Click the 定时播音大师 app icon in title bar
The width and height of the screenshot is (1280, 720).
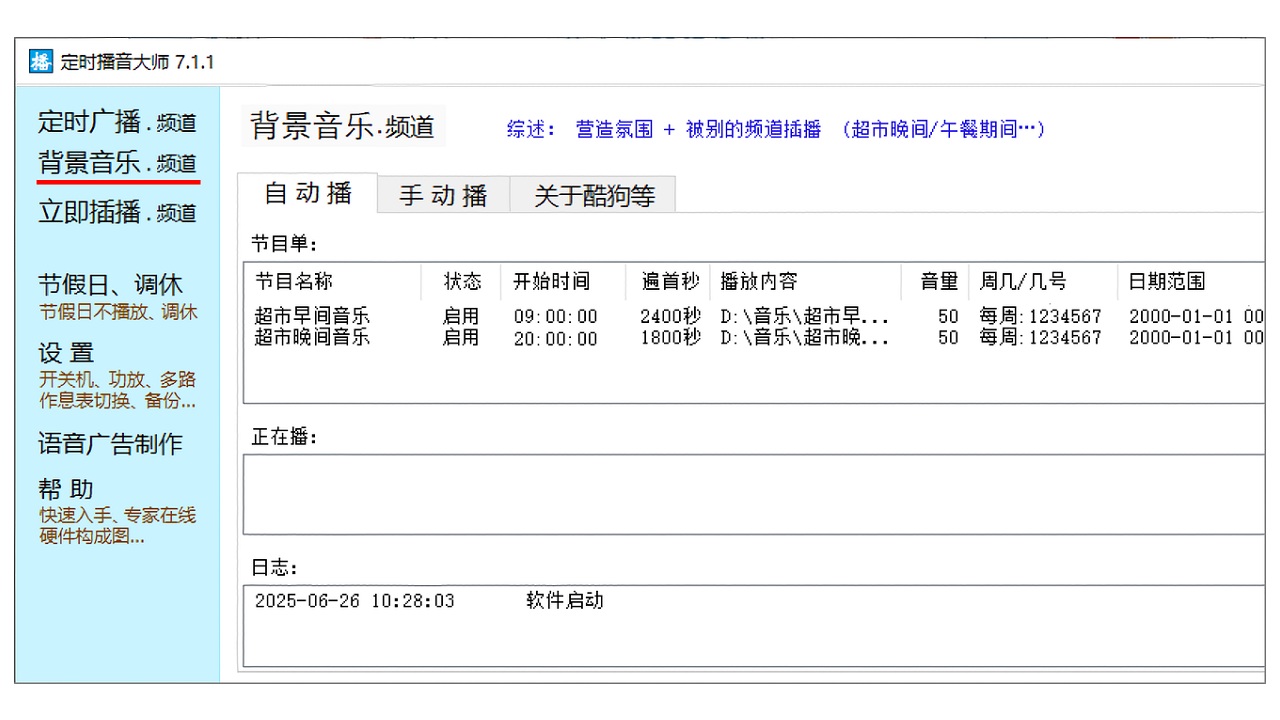coord(40,61)
